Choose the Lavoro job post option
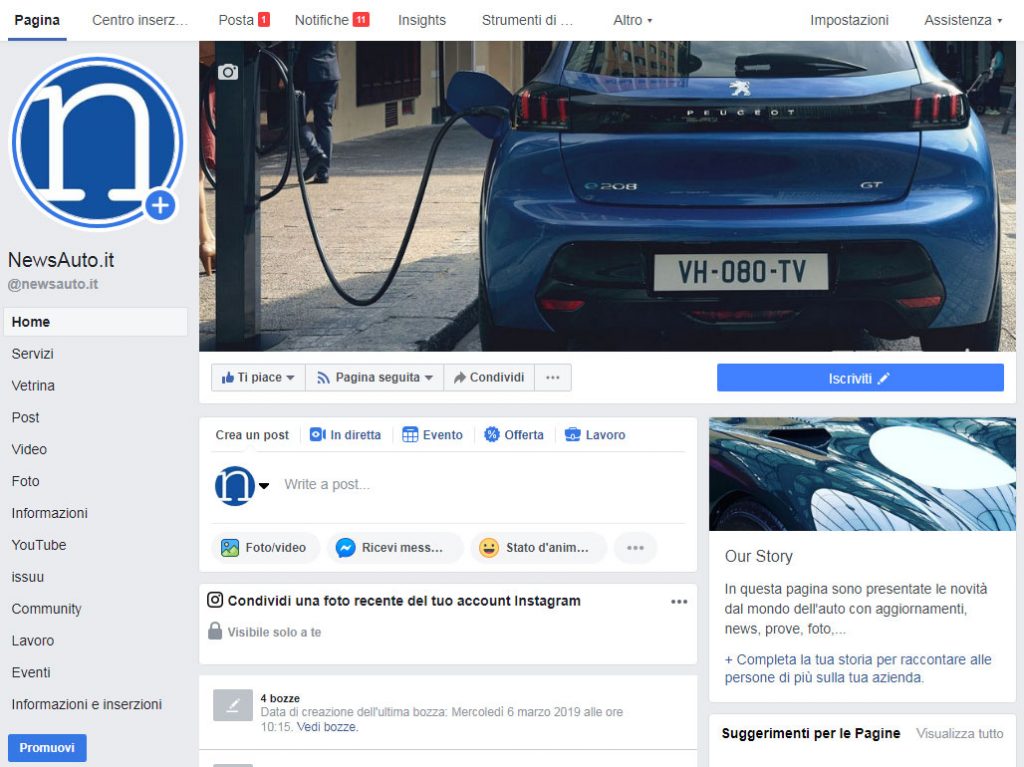 595,435
